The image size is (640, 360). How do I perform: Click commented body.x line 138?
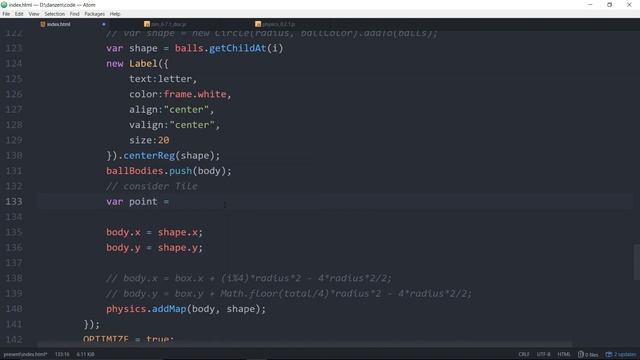(249, 278)
